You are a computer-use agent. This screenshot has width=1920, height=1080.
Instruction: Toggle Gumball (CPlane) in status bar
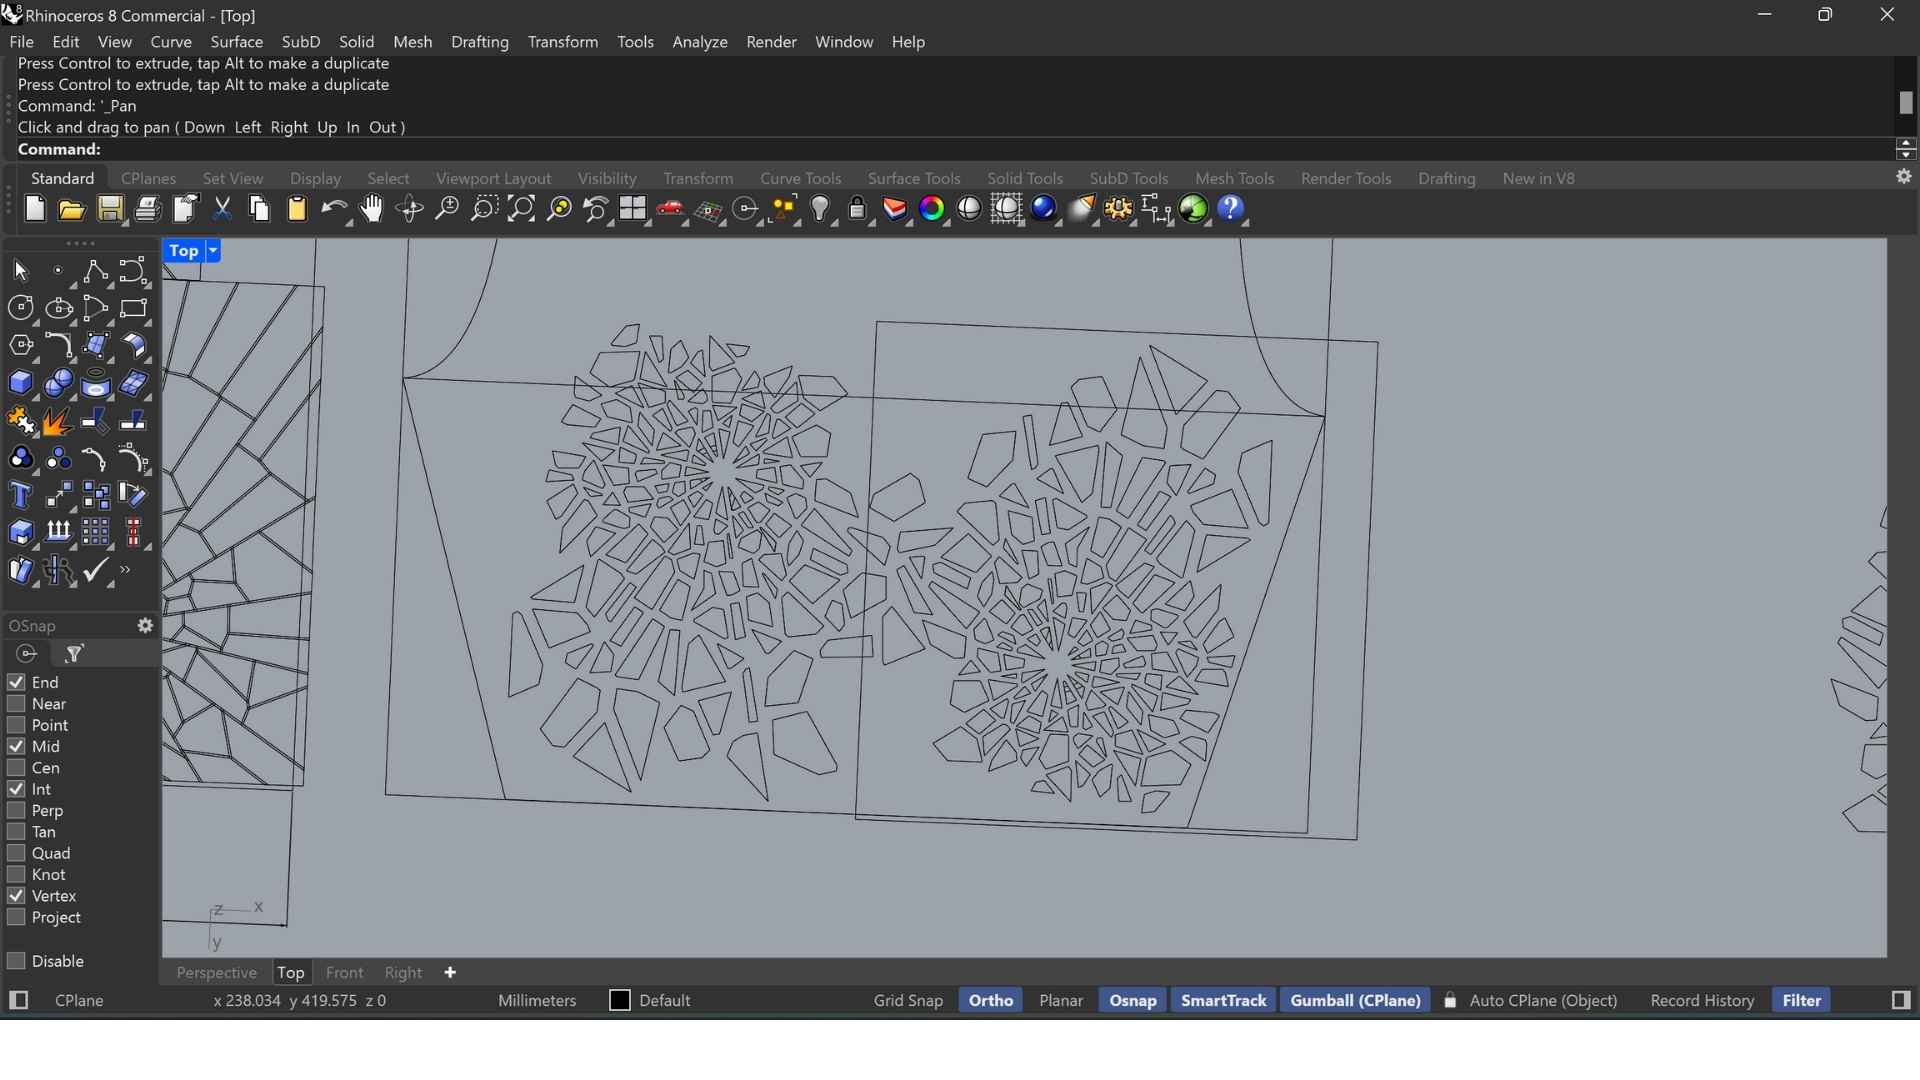click(x=1356, y=1002)
